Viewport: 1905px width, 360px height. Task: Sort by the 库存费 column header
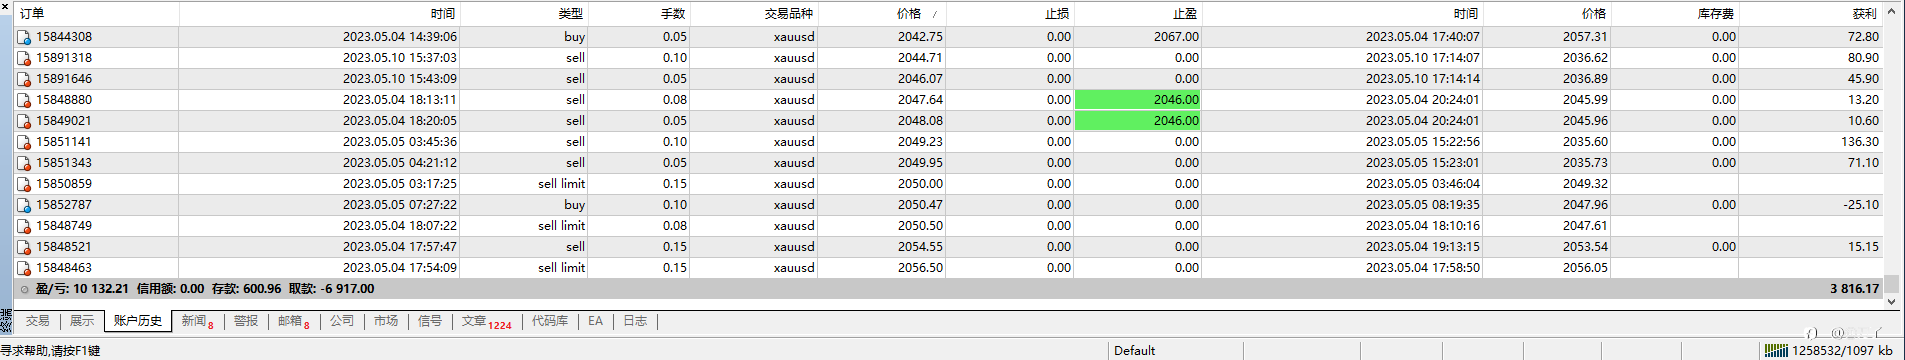[x=1675, y=14]
